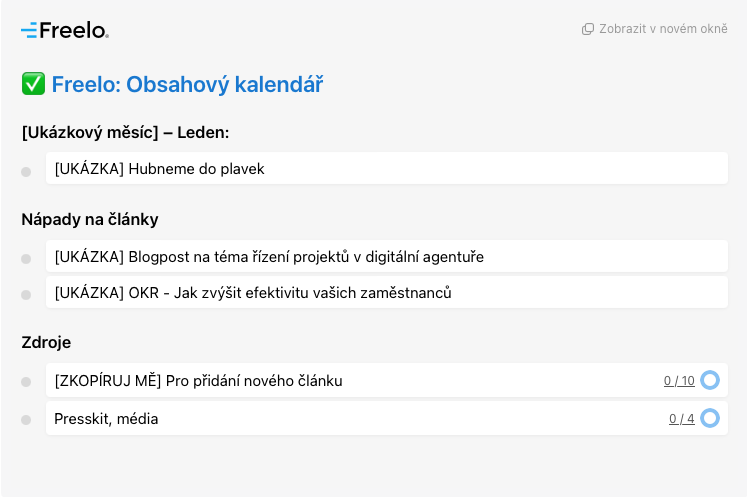
Task: Expand the 0 / 4 subtask counter
Action: click(x=682, y=419)
